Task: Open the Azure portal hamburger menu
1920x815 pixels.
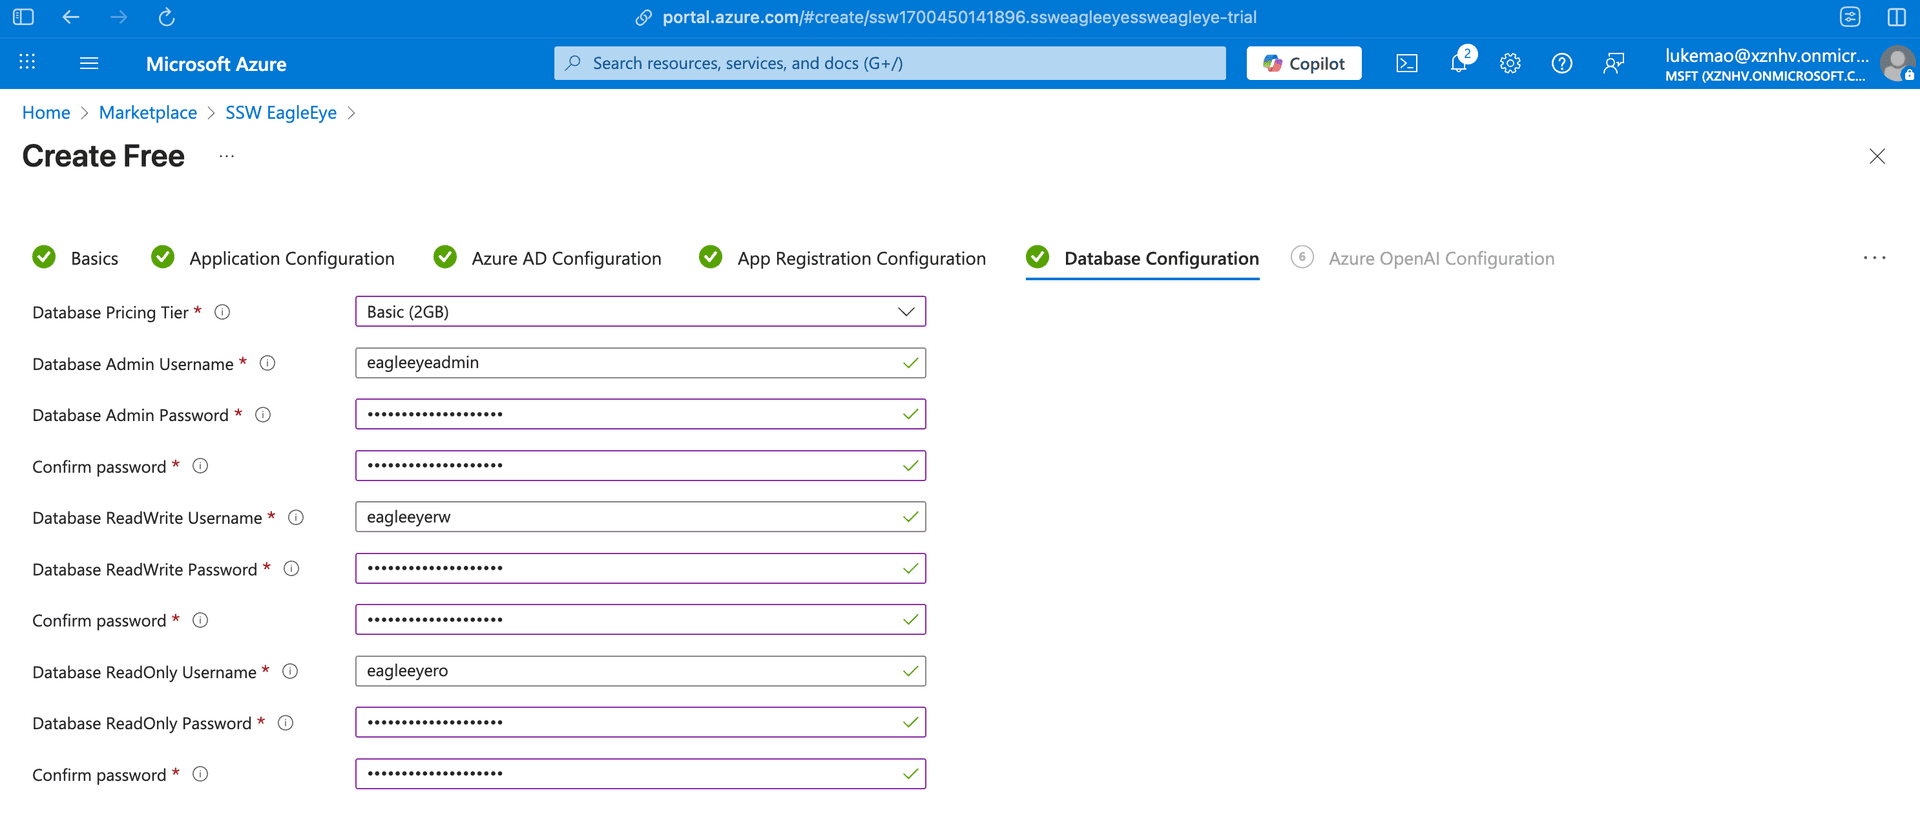Action: click(x=89, y=63)
